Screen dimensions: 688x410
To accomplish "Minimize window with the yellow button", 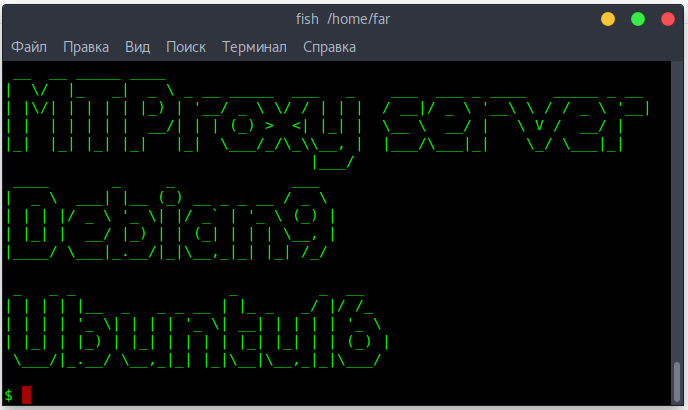I will pos(608,19).
